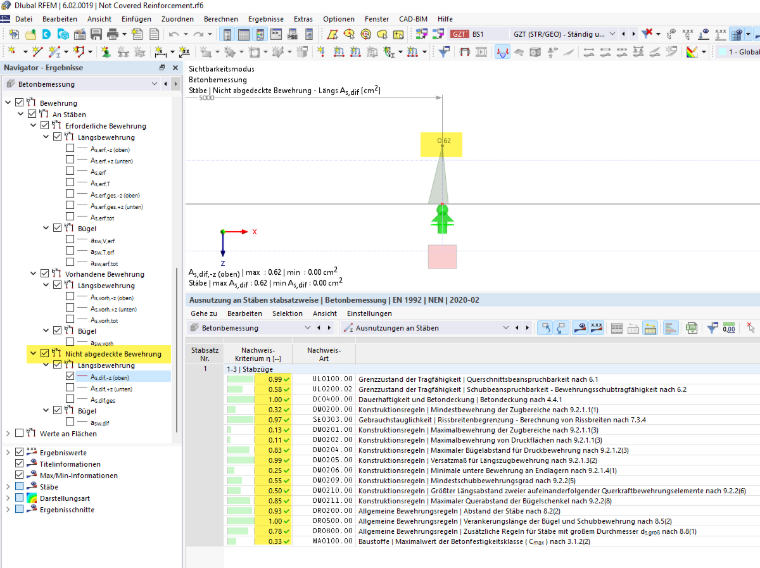This screenshot has width=760, height=568.
Task: Uncheck the Bewehrung checkbox
Action: click(19, 102)
